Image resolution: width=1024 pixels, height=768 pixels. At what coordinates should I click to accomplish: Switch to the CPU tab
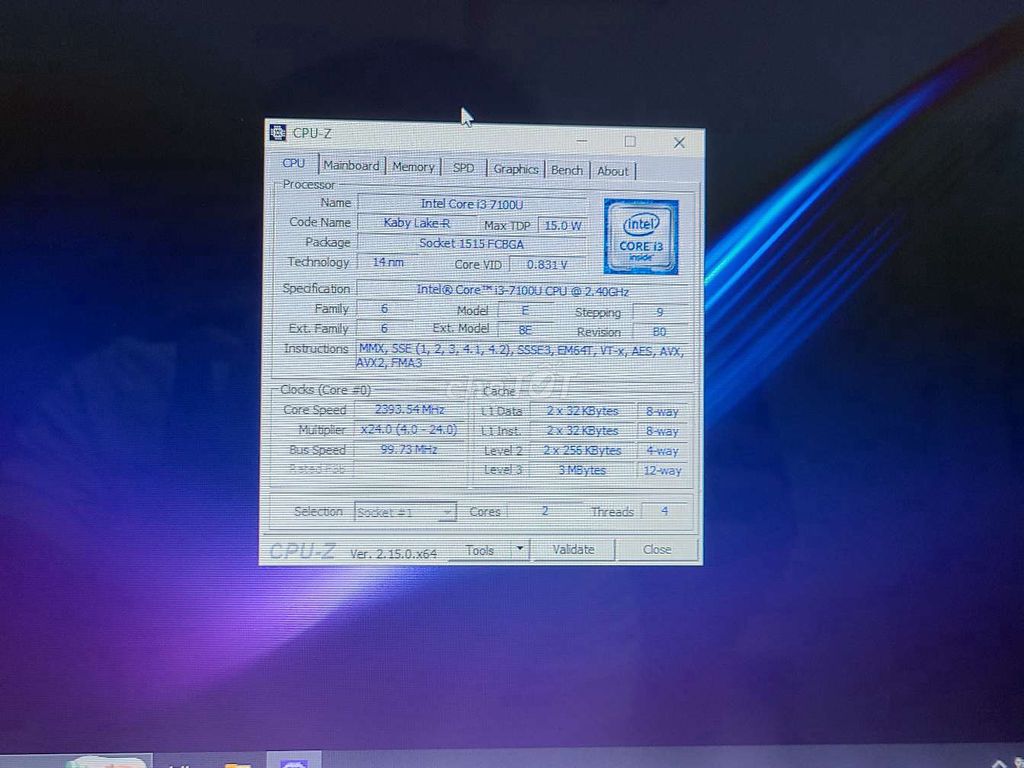[293, 163]
